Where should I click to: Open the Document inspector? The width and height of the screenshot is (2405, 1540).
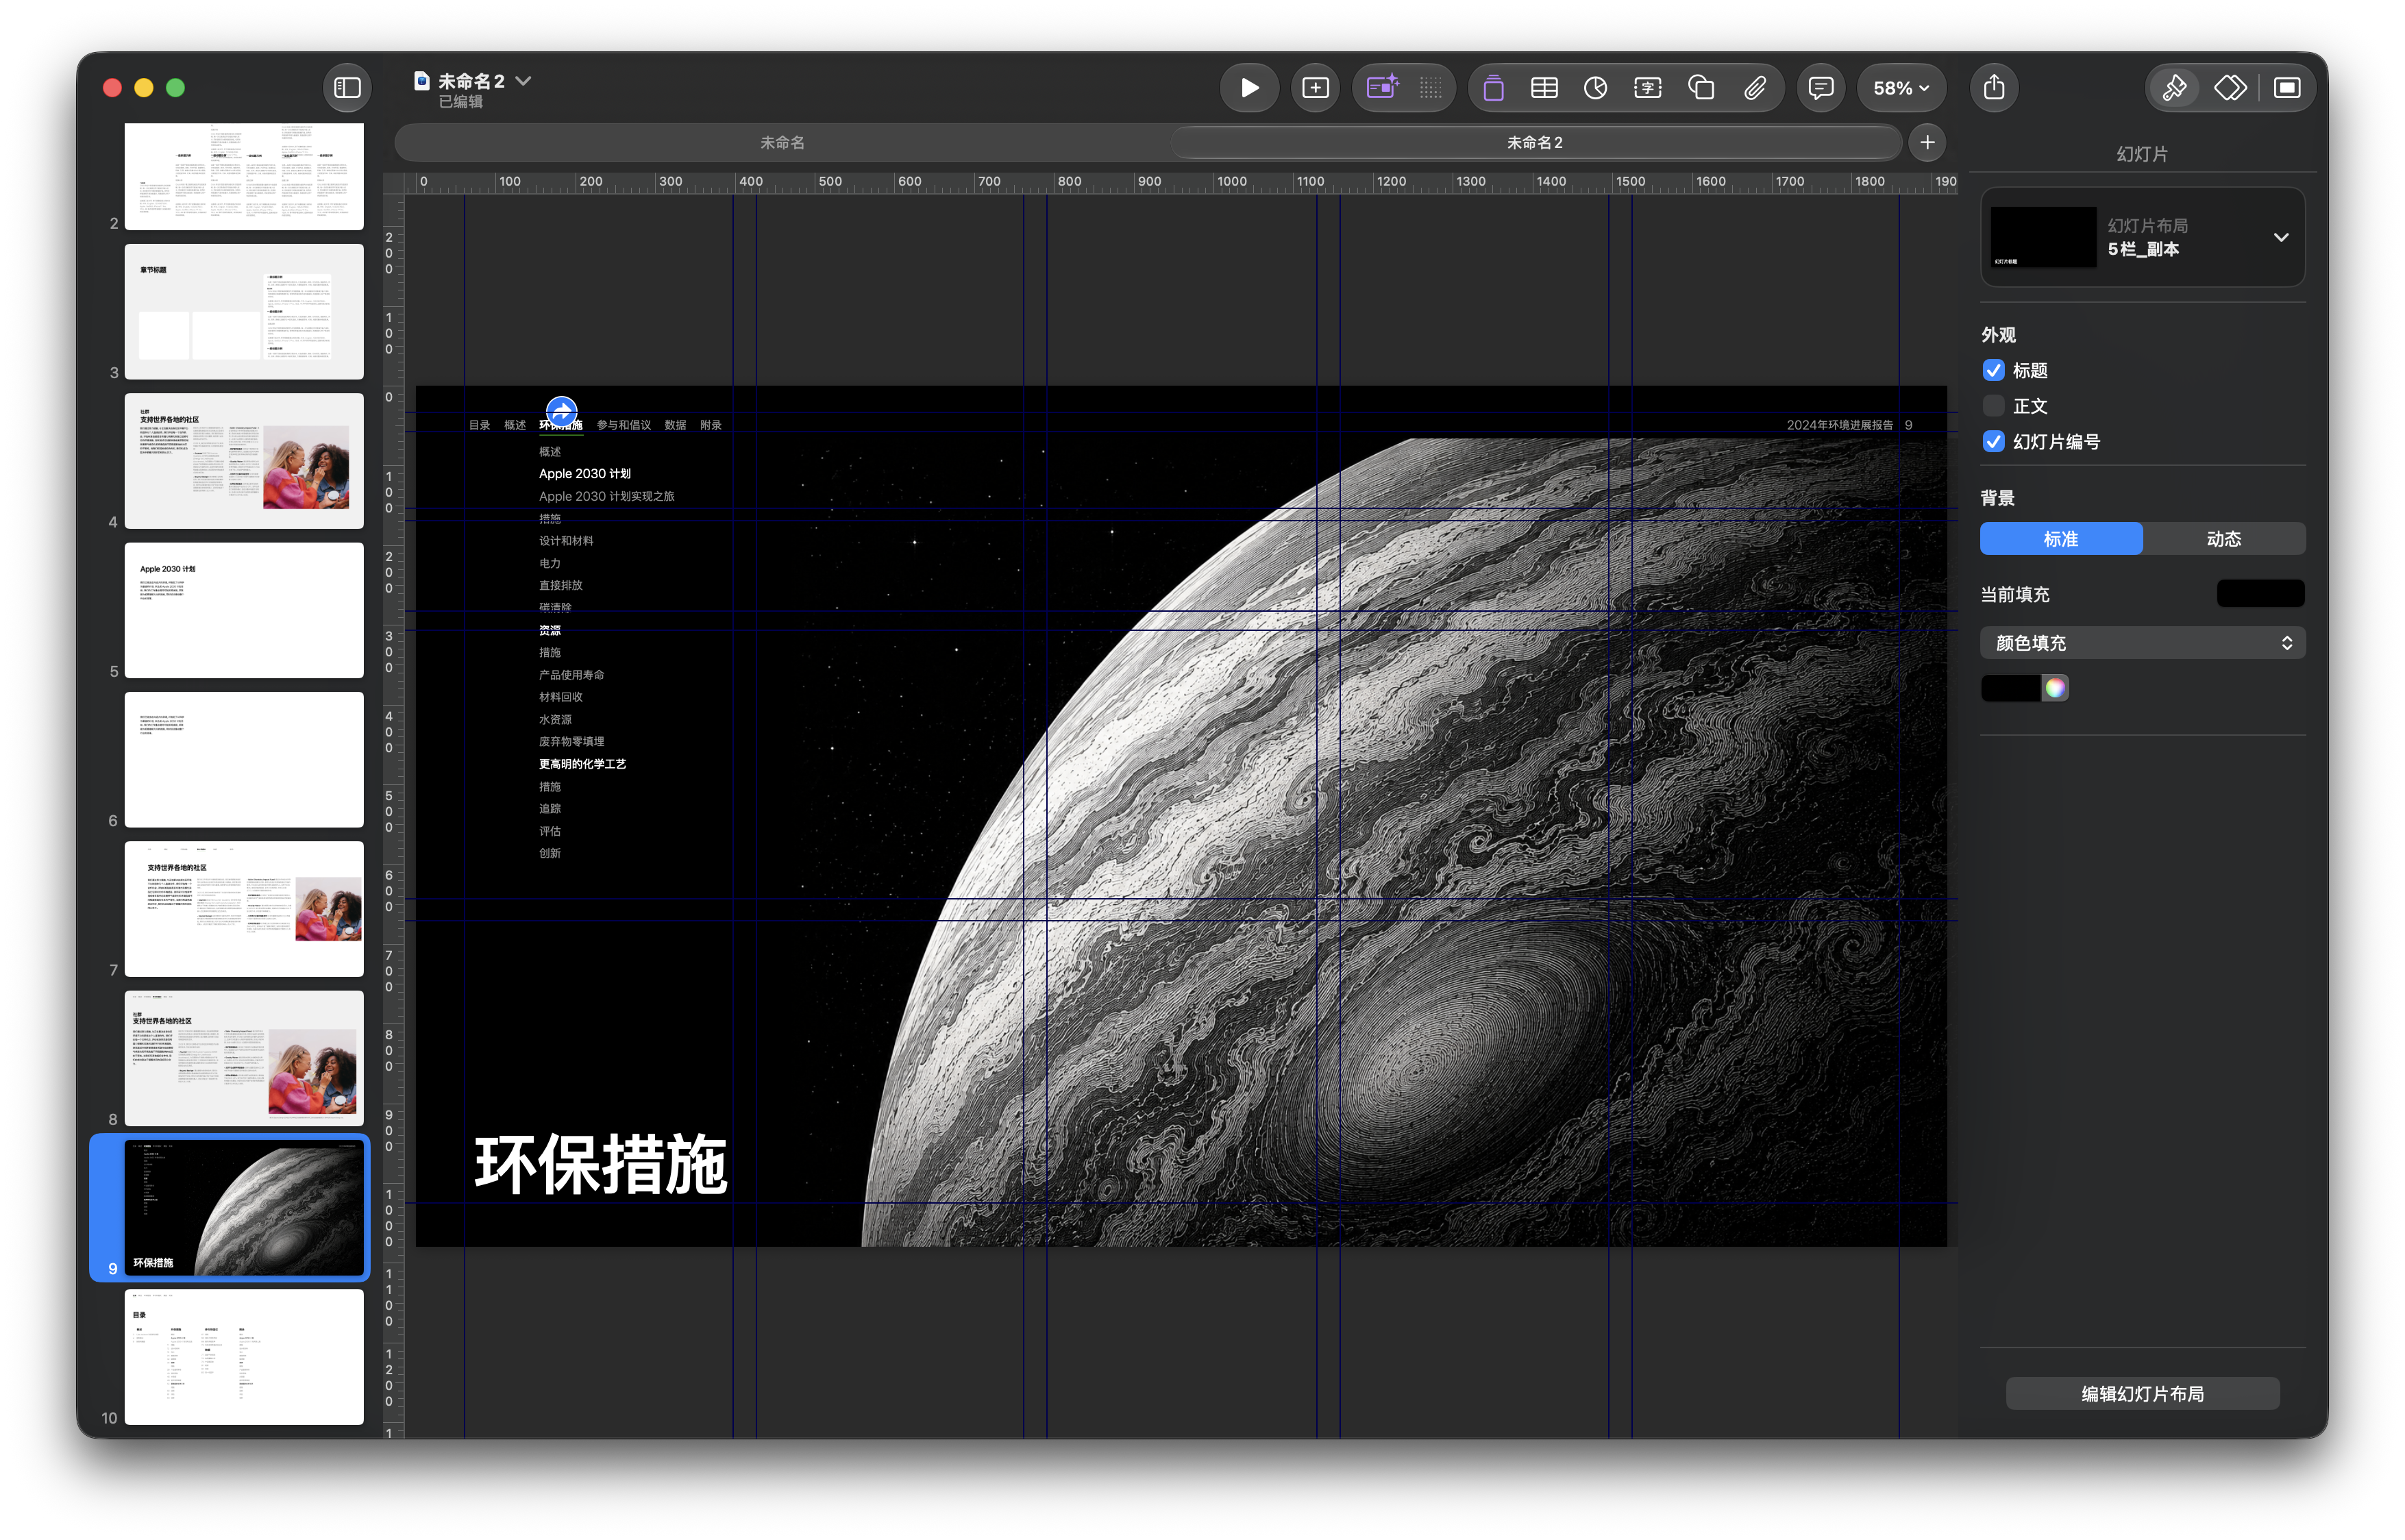[x=2287, y=88]
